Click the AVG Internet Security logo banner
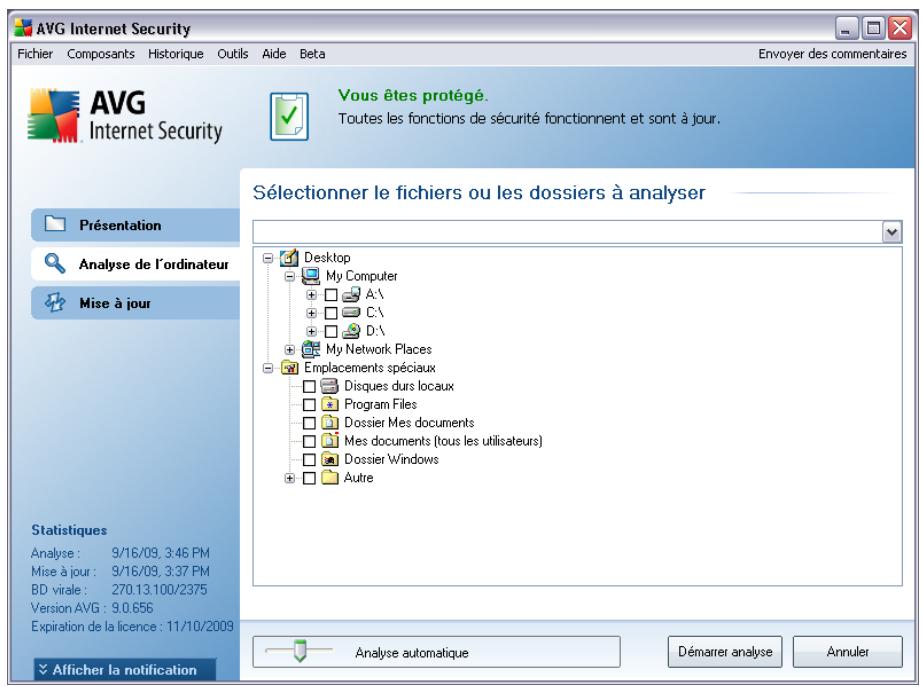This screenshot has width=923, height=687. pos(125,115)
